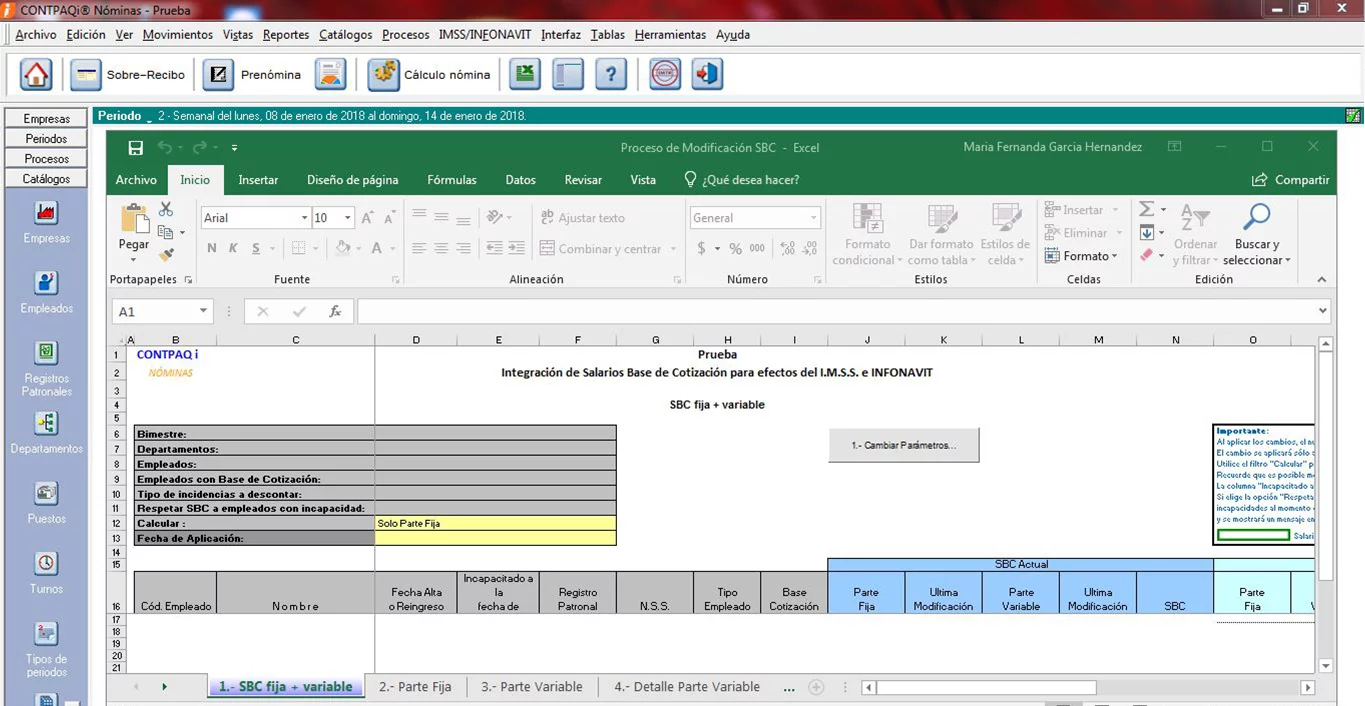Open the IMSS/INFONAVIT menu

[485, 35]
